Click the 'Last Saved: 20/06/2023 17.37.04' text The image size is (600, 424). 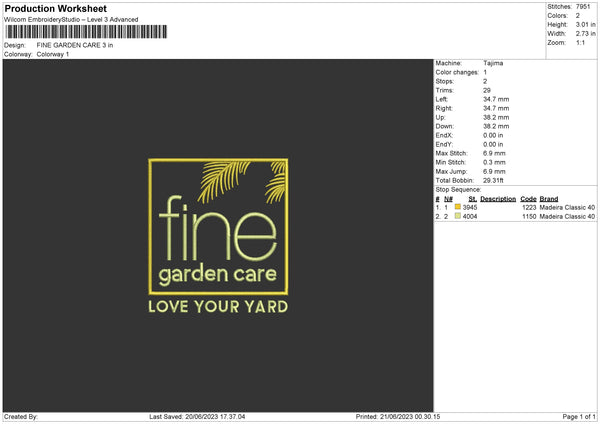click(197, 416)
